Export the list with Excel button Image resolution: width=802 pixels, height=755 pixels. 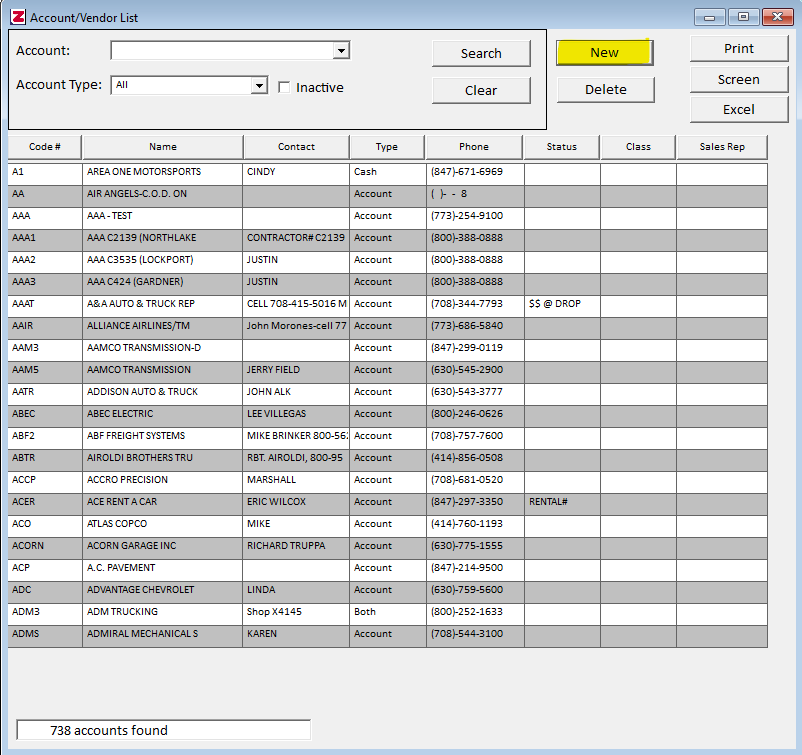(739, 109)
